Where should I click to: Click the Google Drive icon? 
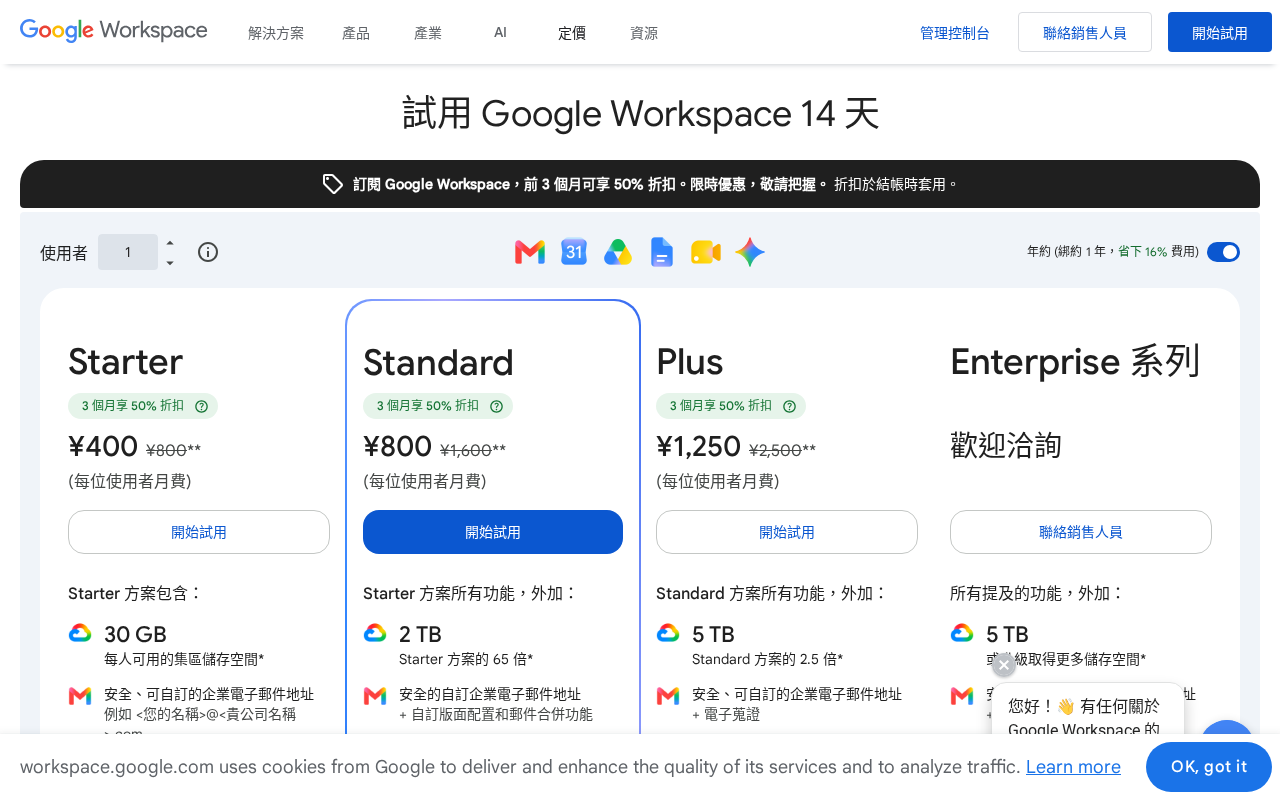coord(618,252)
